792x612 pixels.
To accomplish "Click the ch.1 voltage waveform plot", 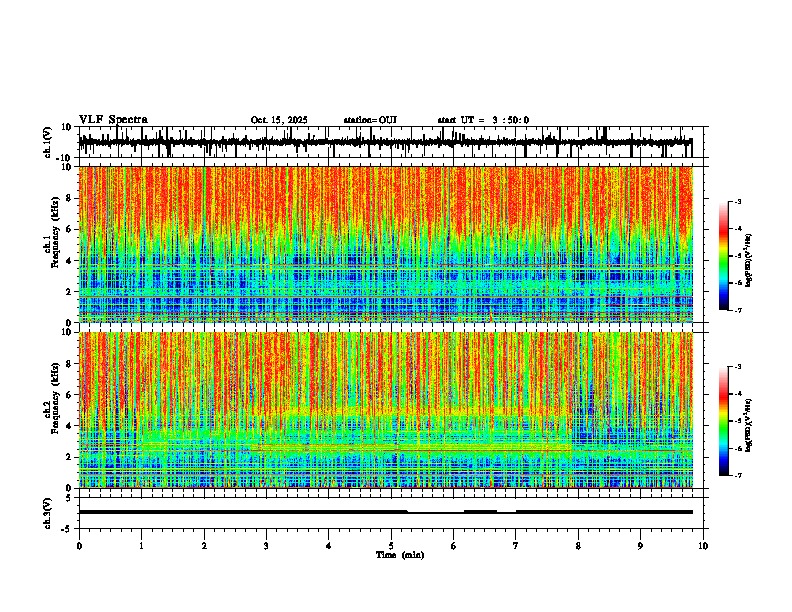I will click(x=393, y=142).
